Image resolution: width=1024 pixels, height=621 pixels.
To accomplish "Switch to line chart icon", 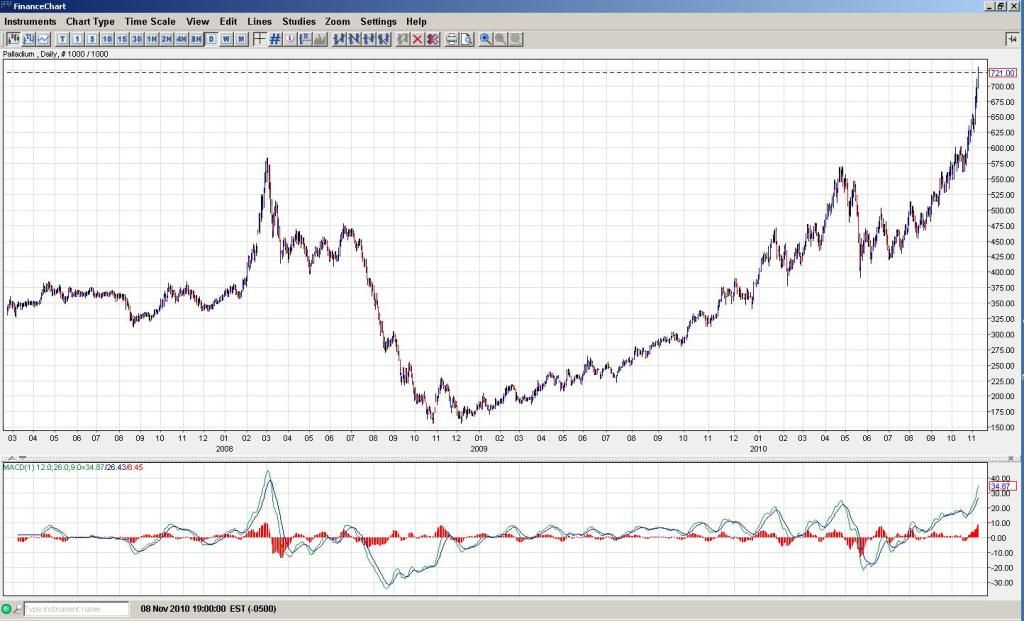I will point(43,39).
